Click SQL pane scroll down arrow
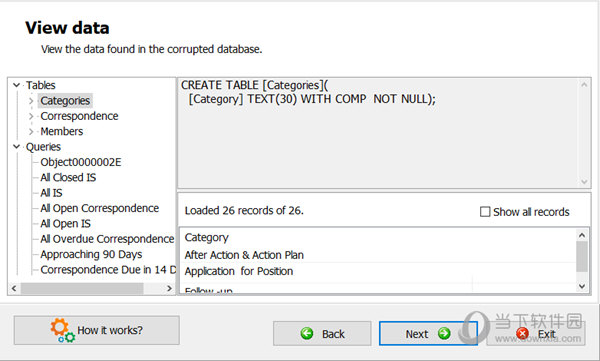The image size is (600, 361). tap(584, 182)
